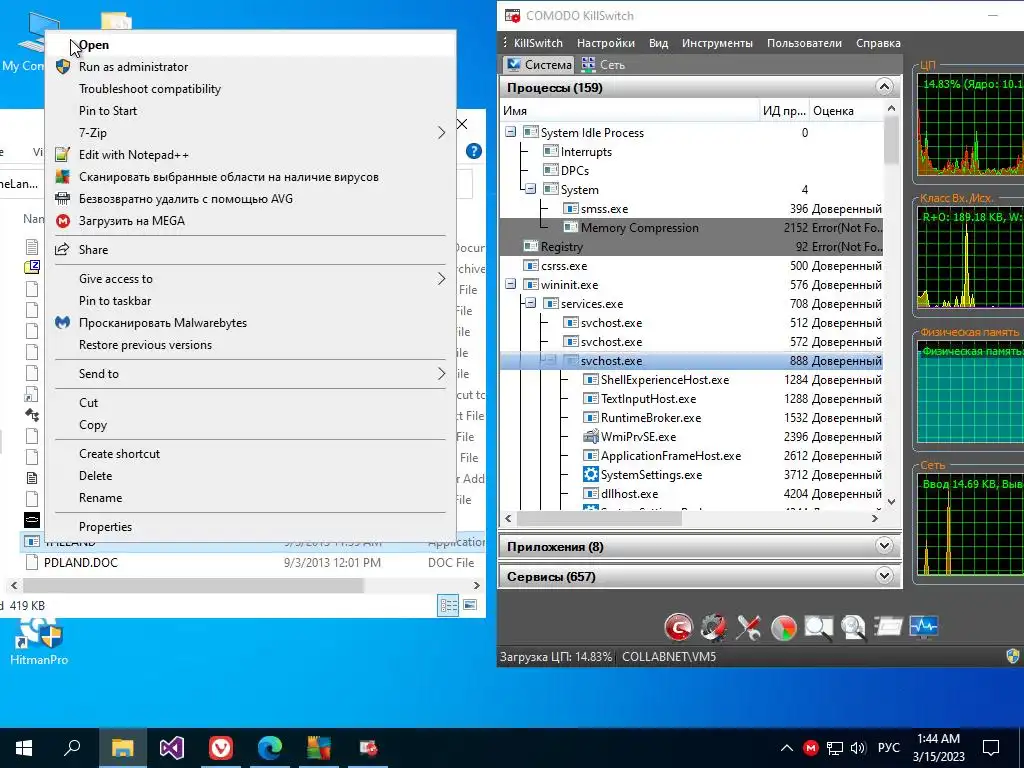Viewport: 1024px width, 768px height.
Task: Select the Система tab
Action: [539, 65]
